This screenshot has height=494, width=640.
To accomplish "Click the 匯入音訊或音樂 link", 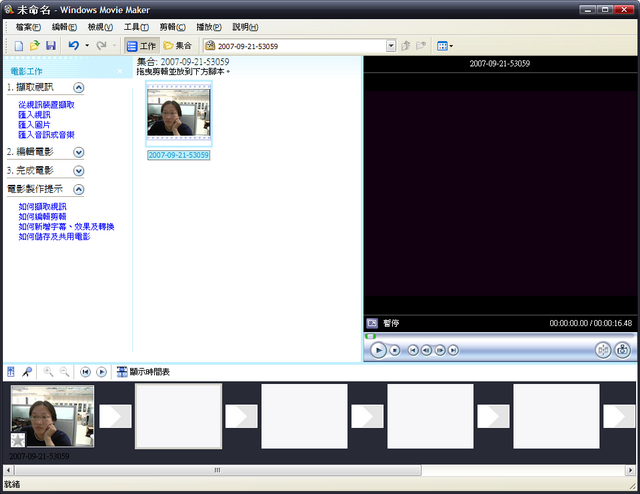I will (47, 135).
